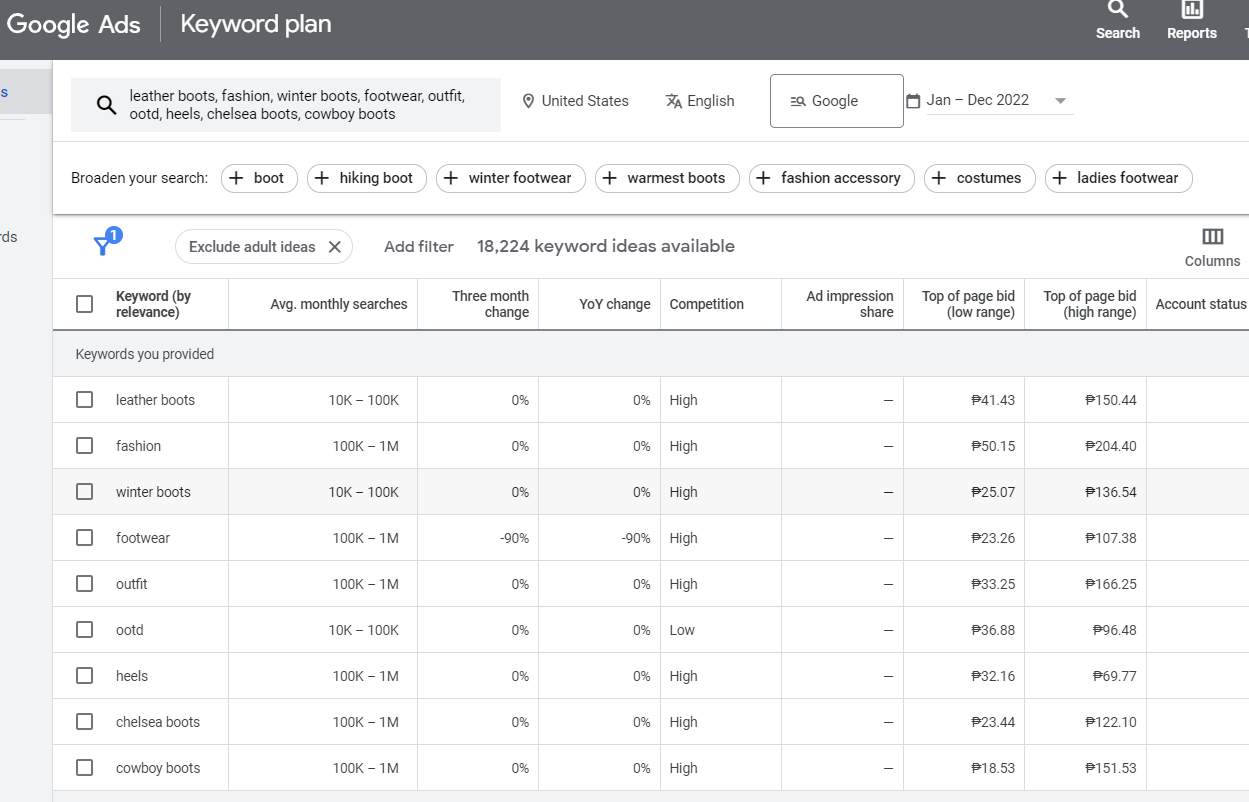Open the Reports icon in header
Image resolution: width=1249 pixels, height=802 pixels.
pos(1191,21)
